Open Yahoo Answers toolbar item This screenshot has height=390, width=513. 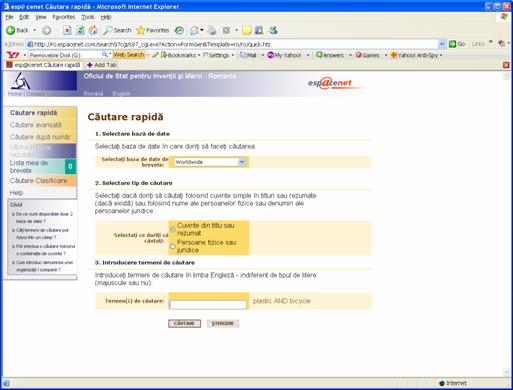point(330,55)
